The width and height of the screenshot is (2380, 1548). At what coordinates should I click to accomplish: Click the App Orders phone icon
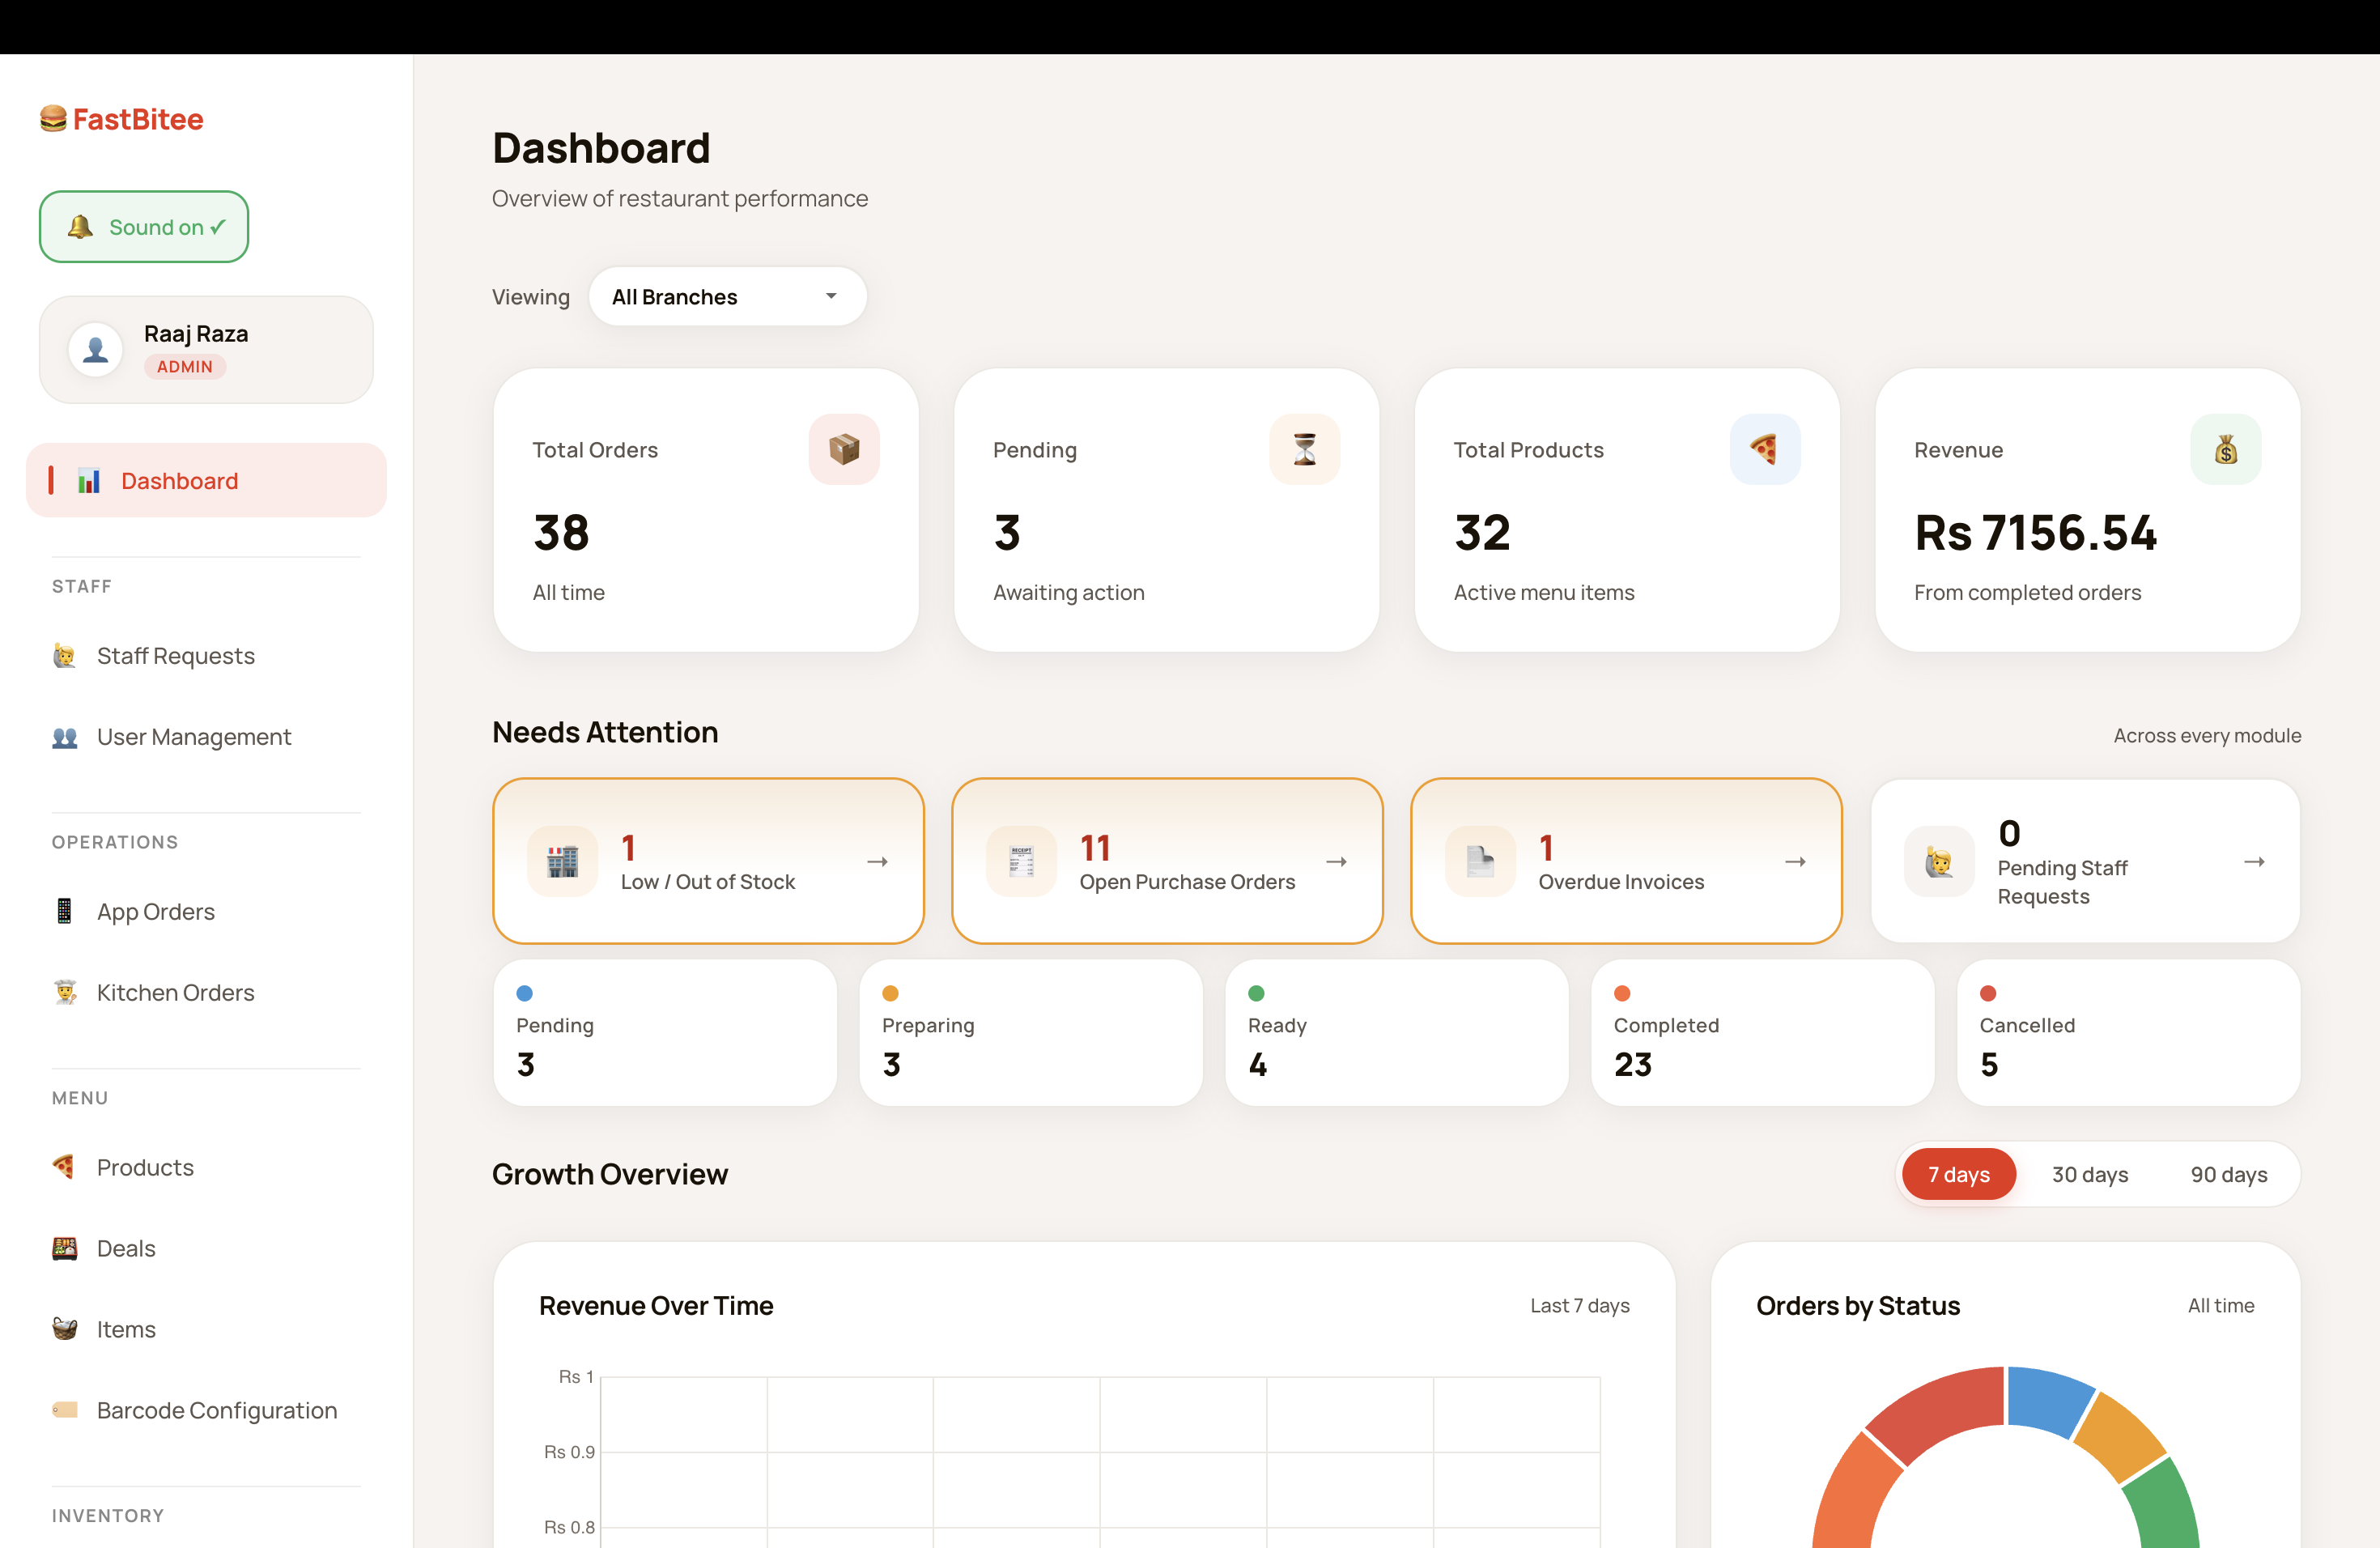pyautogui.click(x=65, y=911)
